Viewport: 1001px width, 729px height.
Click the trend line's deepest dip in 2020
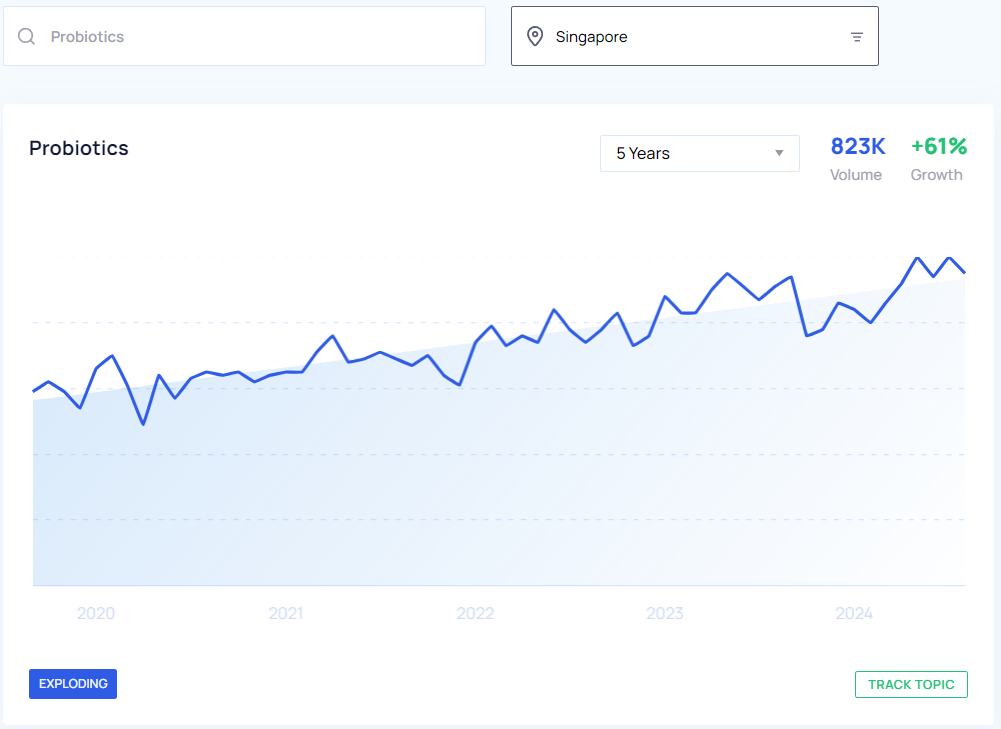(143, 424)
